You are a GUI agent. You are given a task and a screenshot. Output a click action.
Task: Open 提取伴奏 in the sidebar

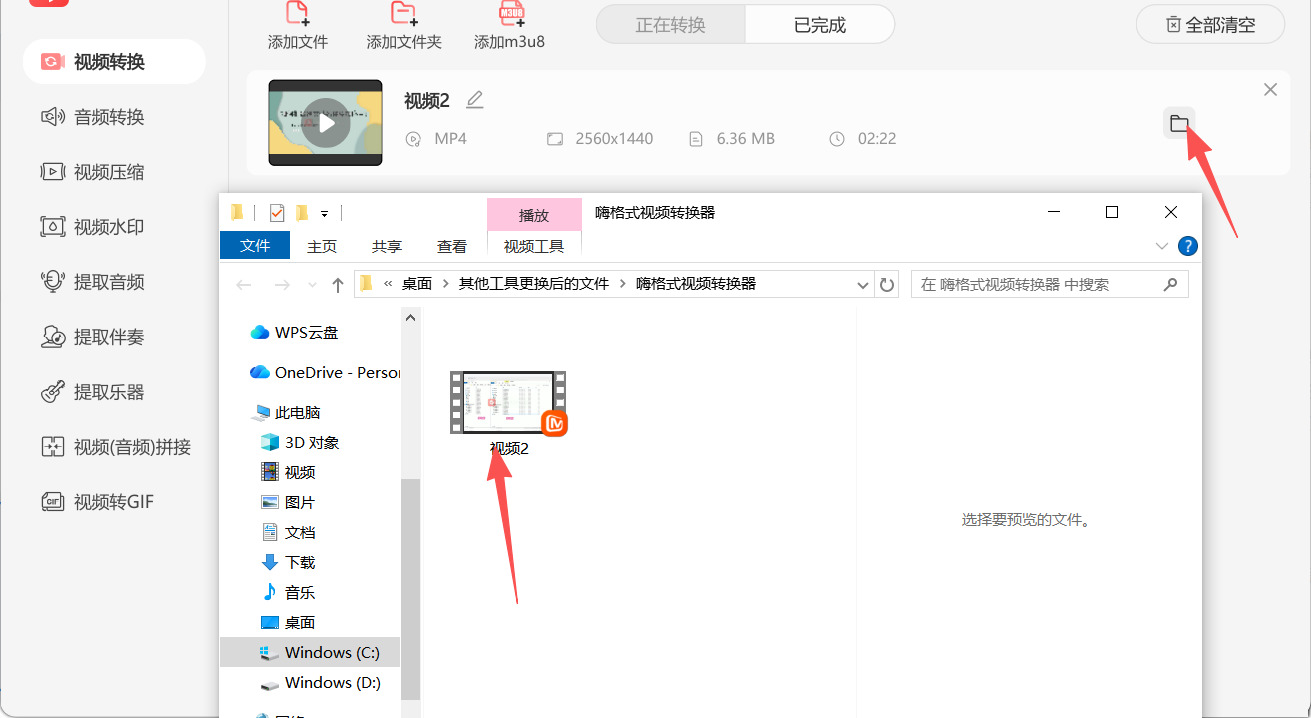(93, 337)
